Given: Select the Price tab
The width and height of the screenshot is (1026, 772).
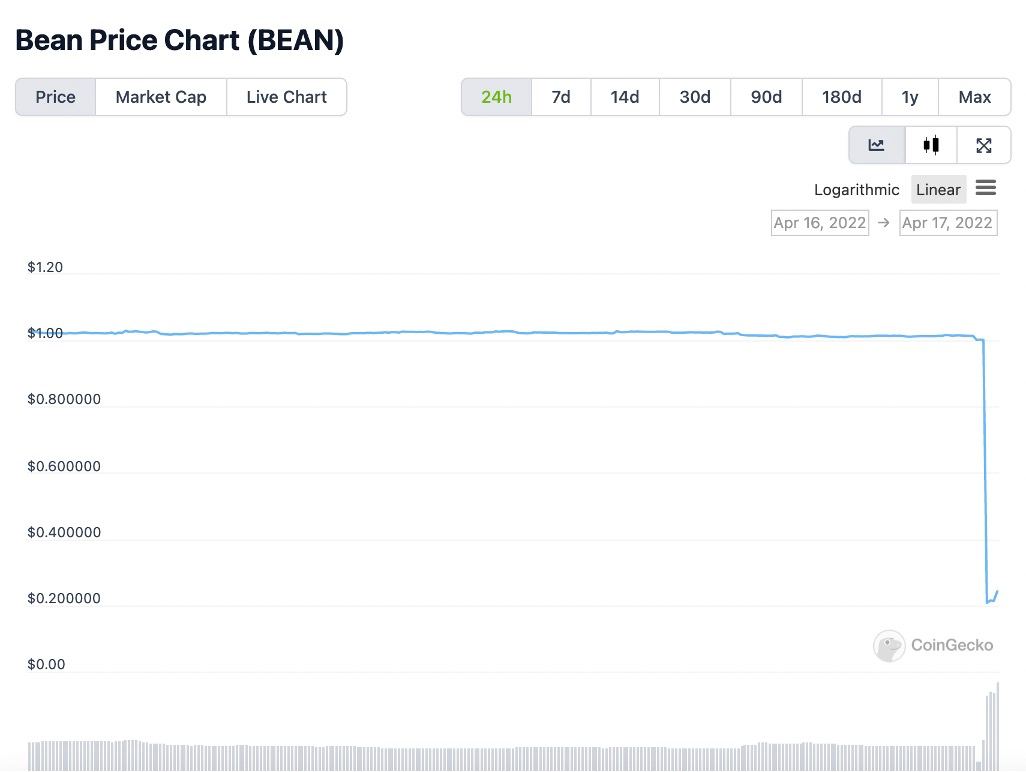Looking at the screenshot, I should click(56, 97).
